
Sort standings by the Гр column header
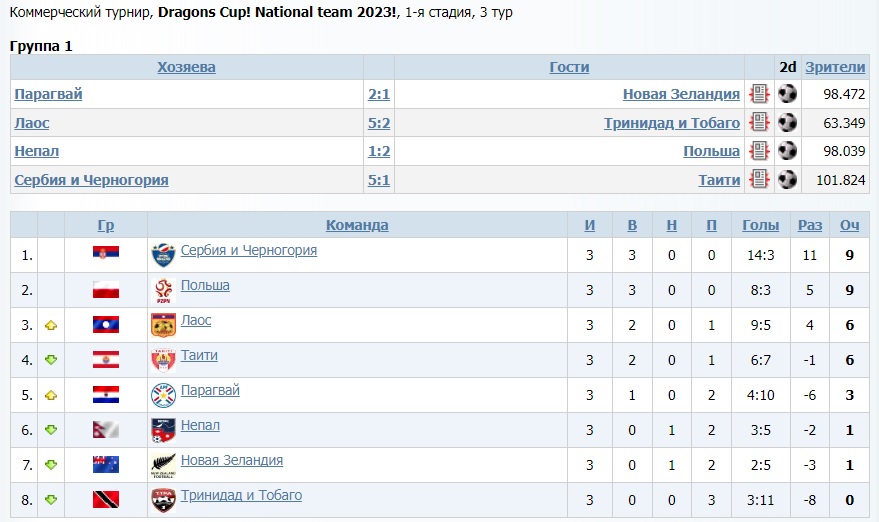(106, 225)
